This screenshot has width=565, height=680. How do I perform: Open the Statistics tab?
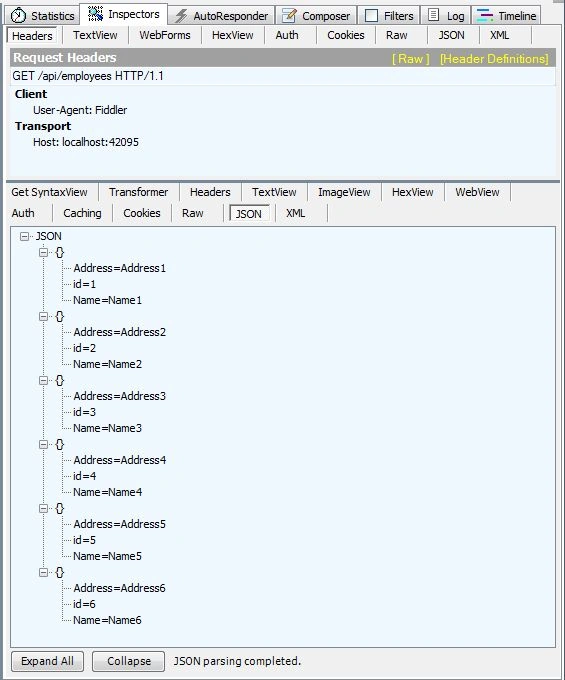point(43,16)
